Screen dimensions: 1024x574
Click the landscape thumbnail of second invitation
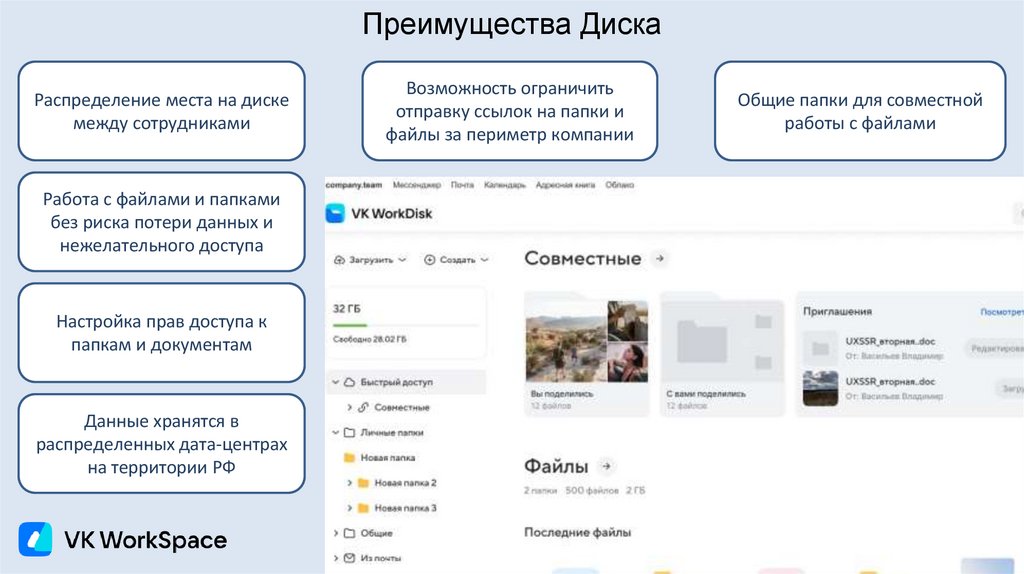[x=820, y=389]
